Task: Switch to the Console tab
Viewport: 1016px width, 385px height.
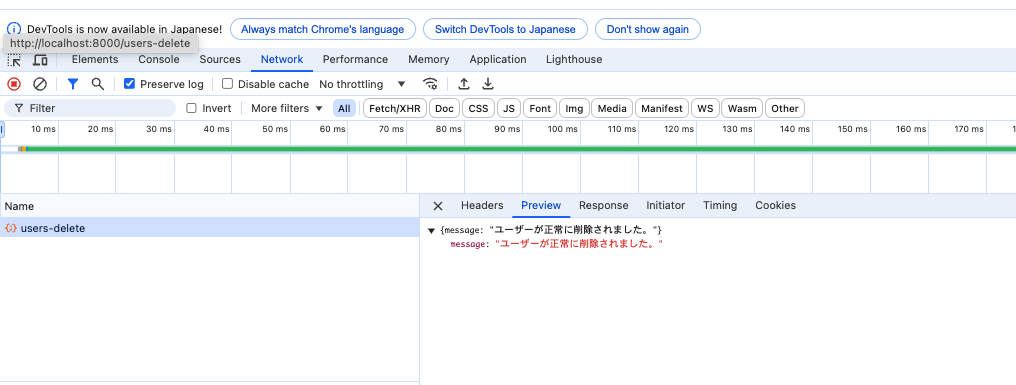Action: coord(159,59)
